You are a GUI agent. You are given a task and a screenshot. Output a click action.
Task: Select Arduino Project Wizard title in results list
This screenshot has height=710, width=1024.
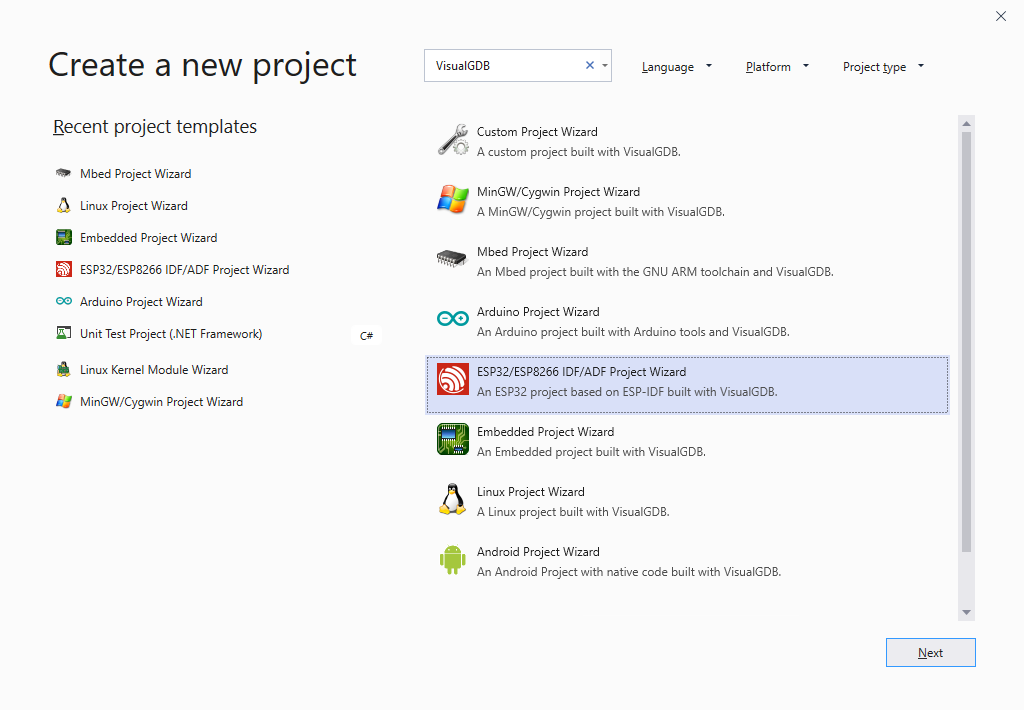tap(538, 312)
